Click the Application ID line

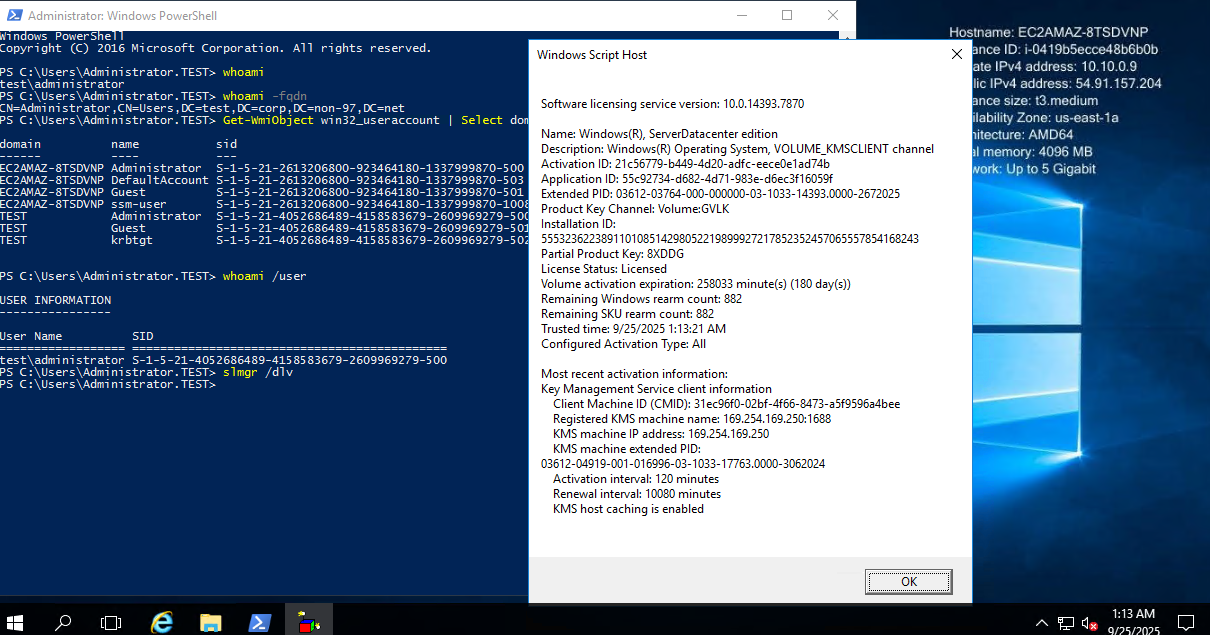coord(687,179)
